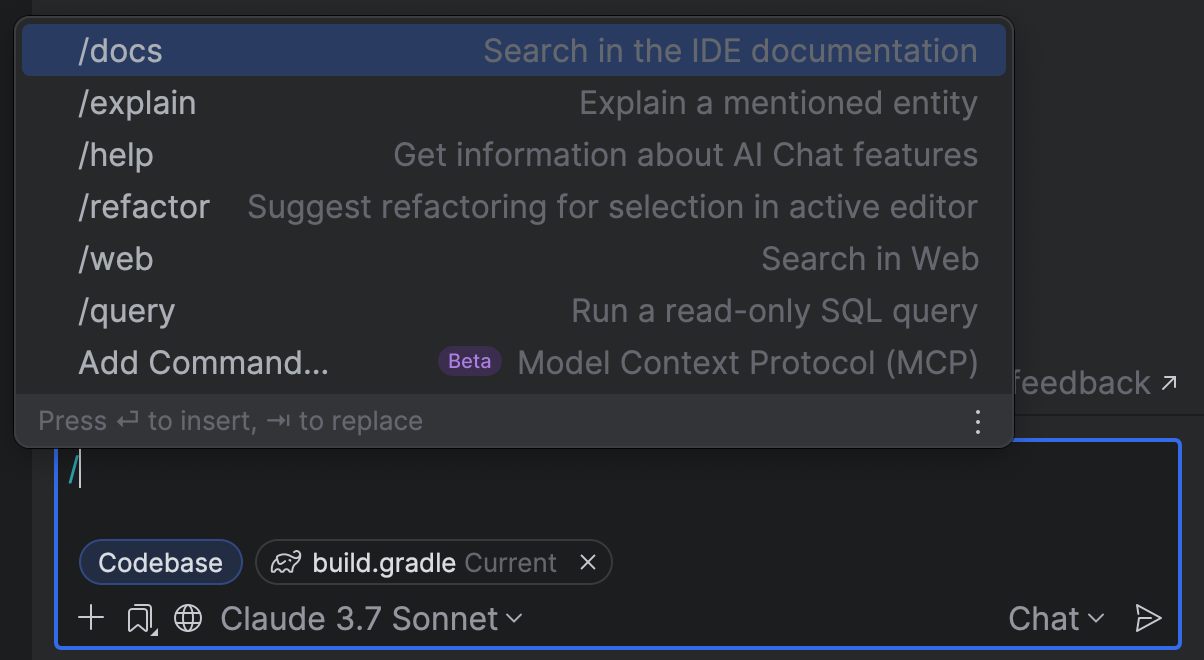The height and width of the screenshot is (660, 1204).
Task: Open the feedback external link arrow
Action: 1168,382
